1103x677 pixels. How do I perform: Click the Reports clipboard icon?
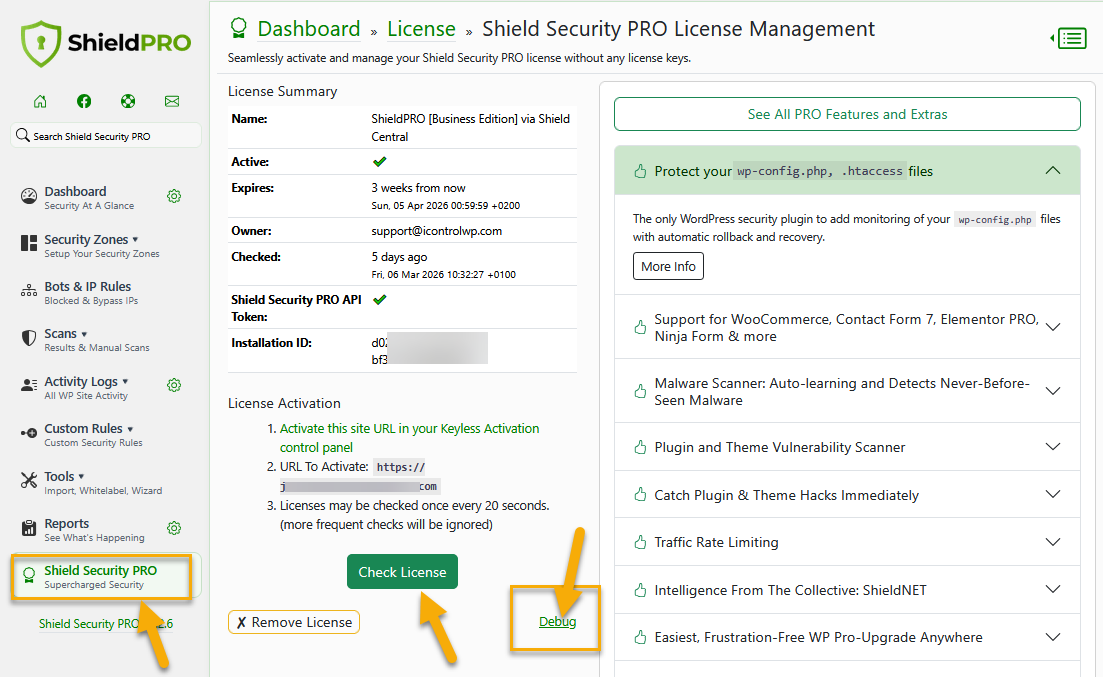pos(29,528)
